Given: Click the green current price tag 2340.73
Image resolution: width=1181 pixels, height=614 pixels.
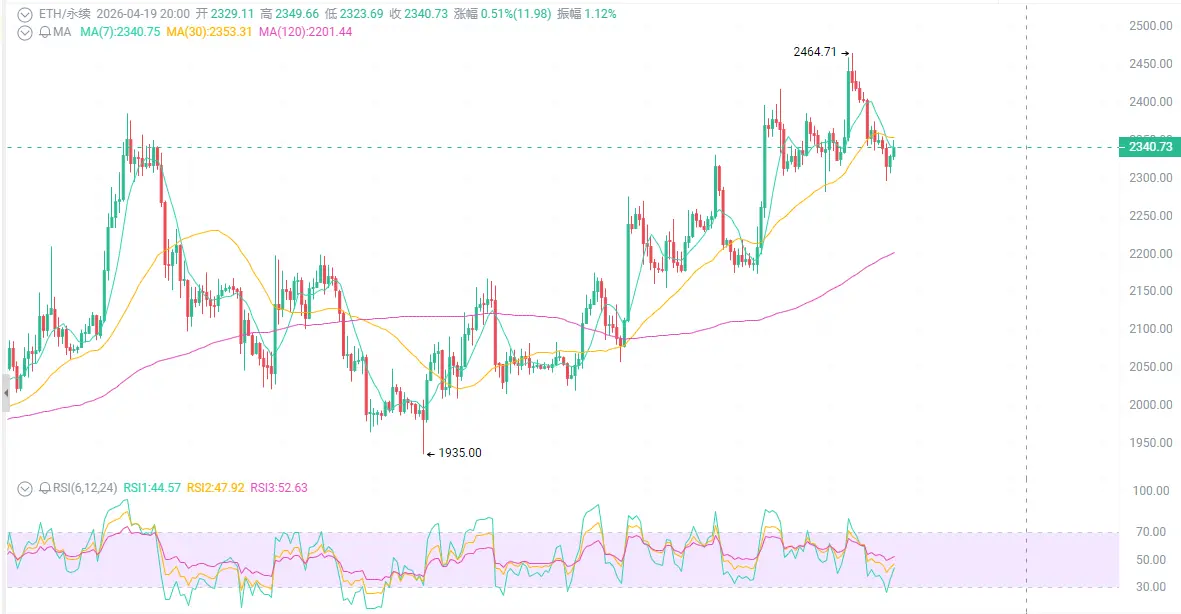Looking at the screenshot, I should point(1150,147).
